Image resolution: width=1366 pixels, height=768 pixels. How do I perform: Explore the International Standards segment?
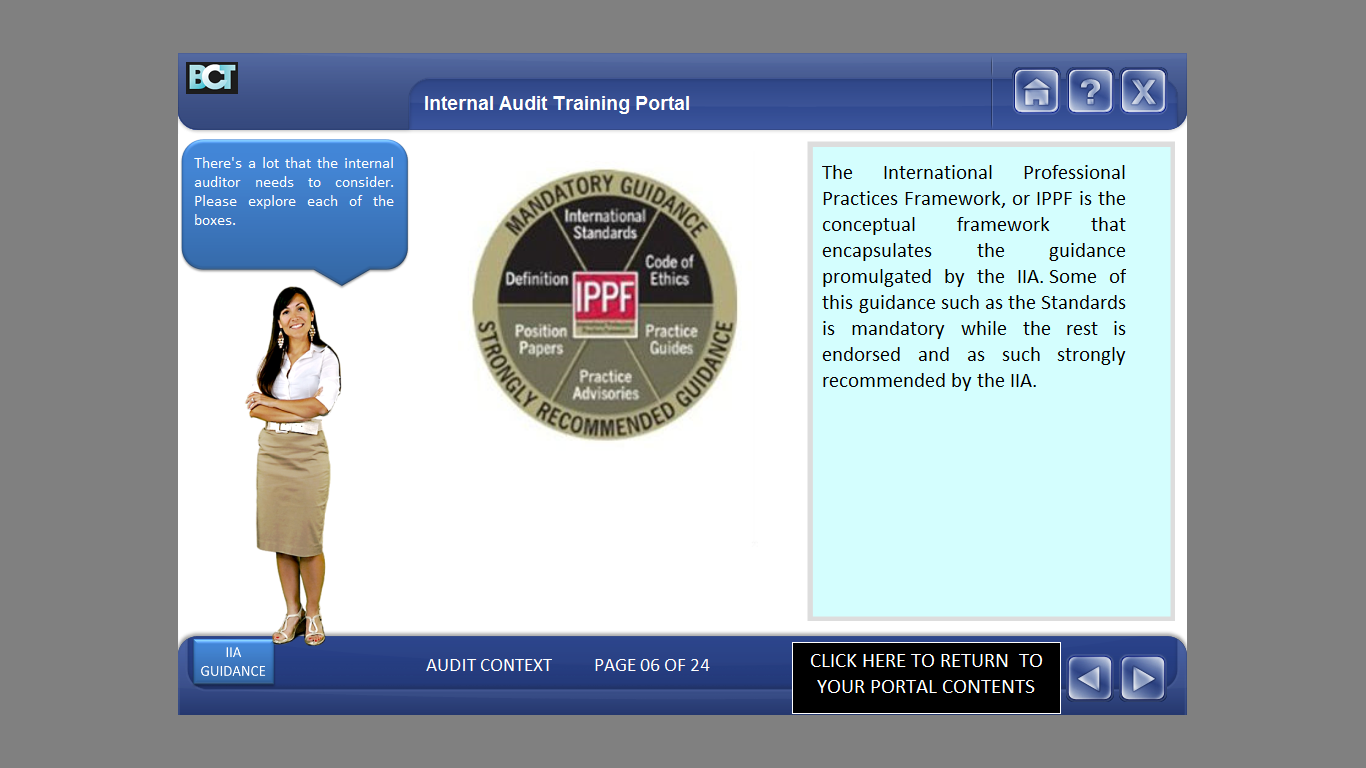pyautogui.click(x=604, y=224)
